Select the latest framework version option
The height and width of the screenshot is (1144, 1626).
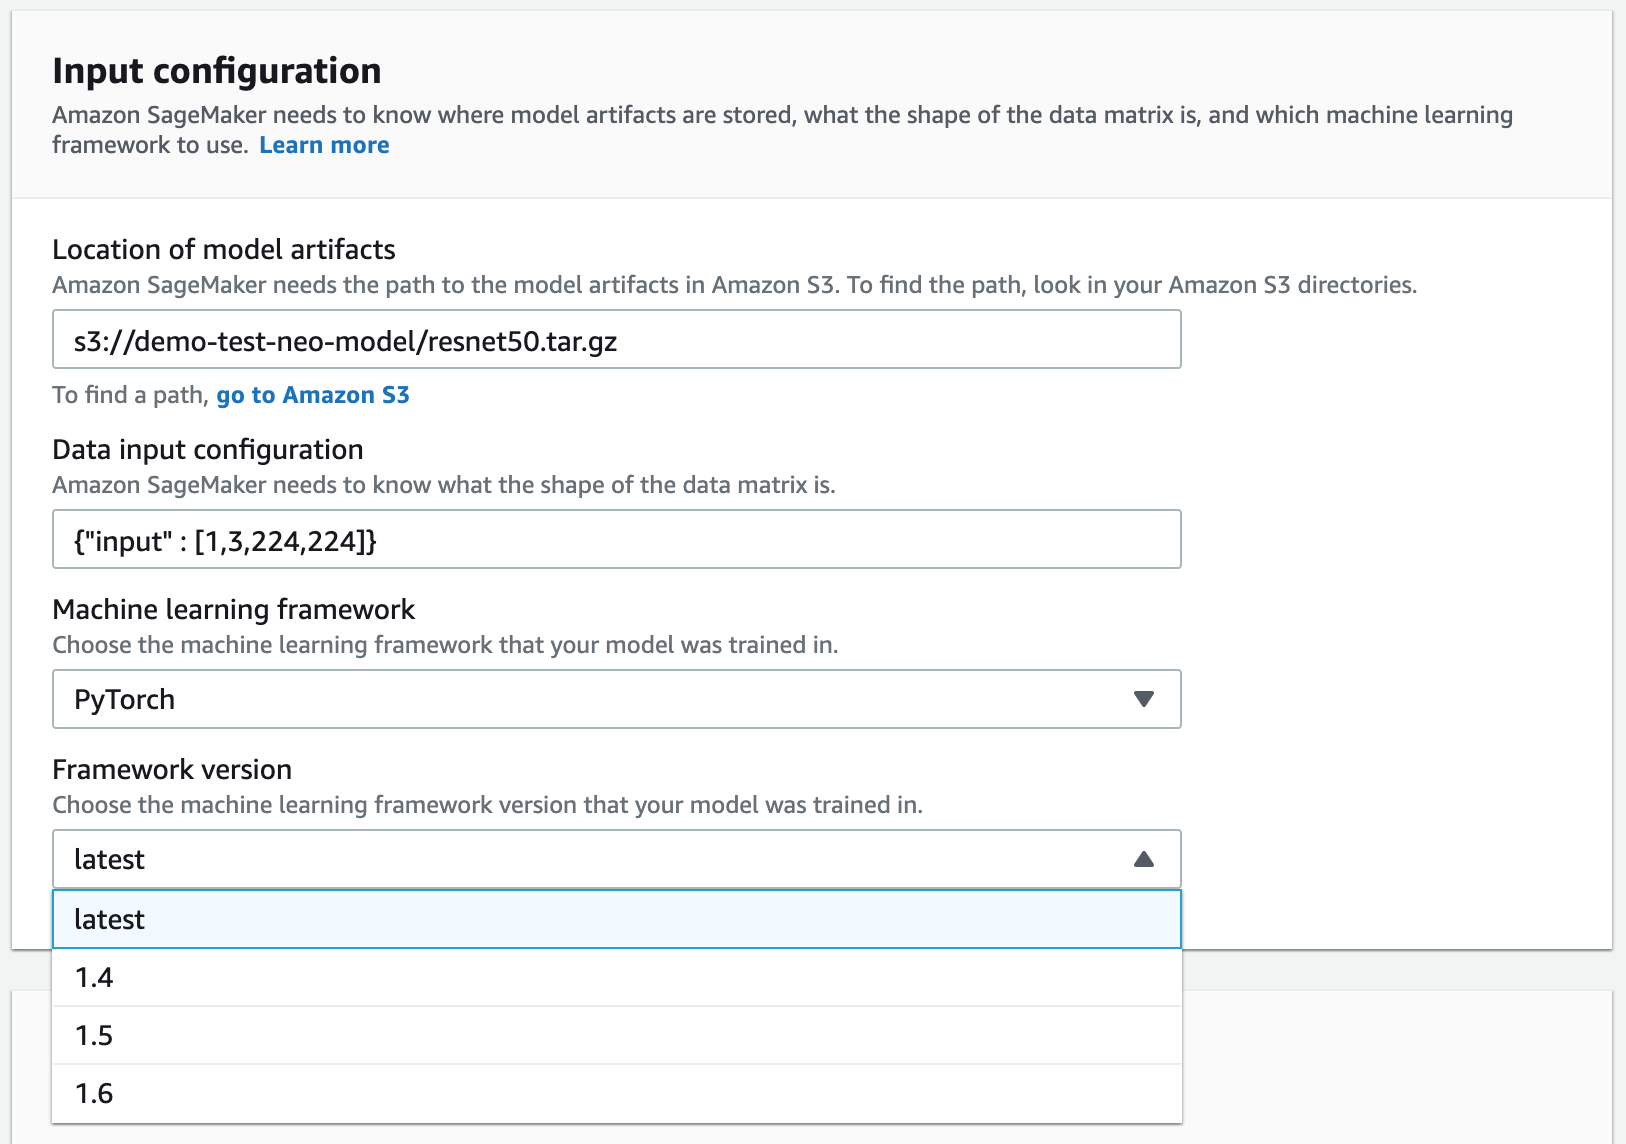point(110,919)
